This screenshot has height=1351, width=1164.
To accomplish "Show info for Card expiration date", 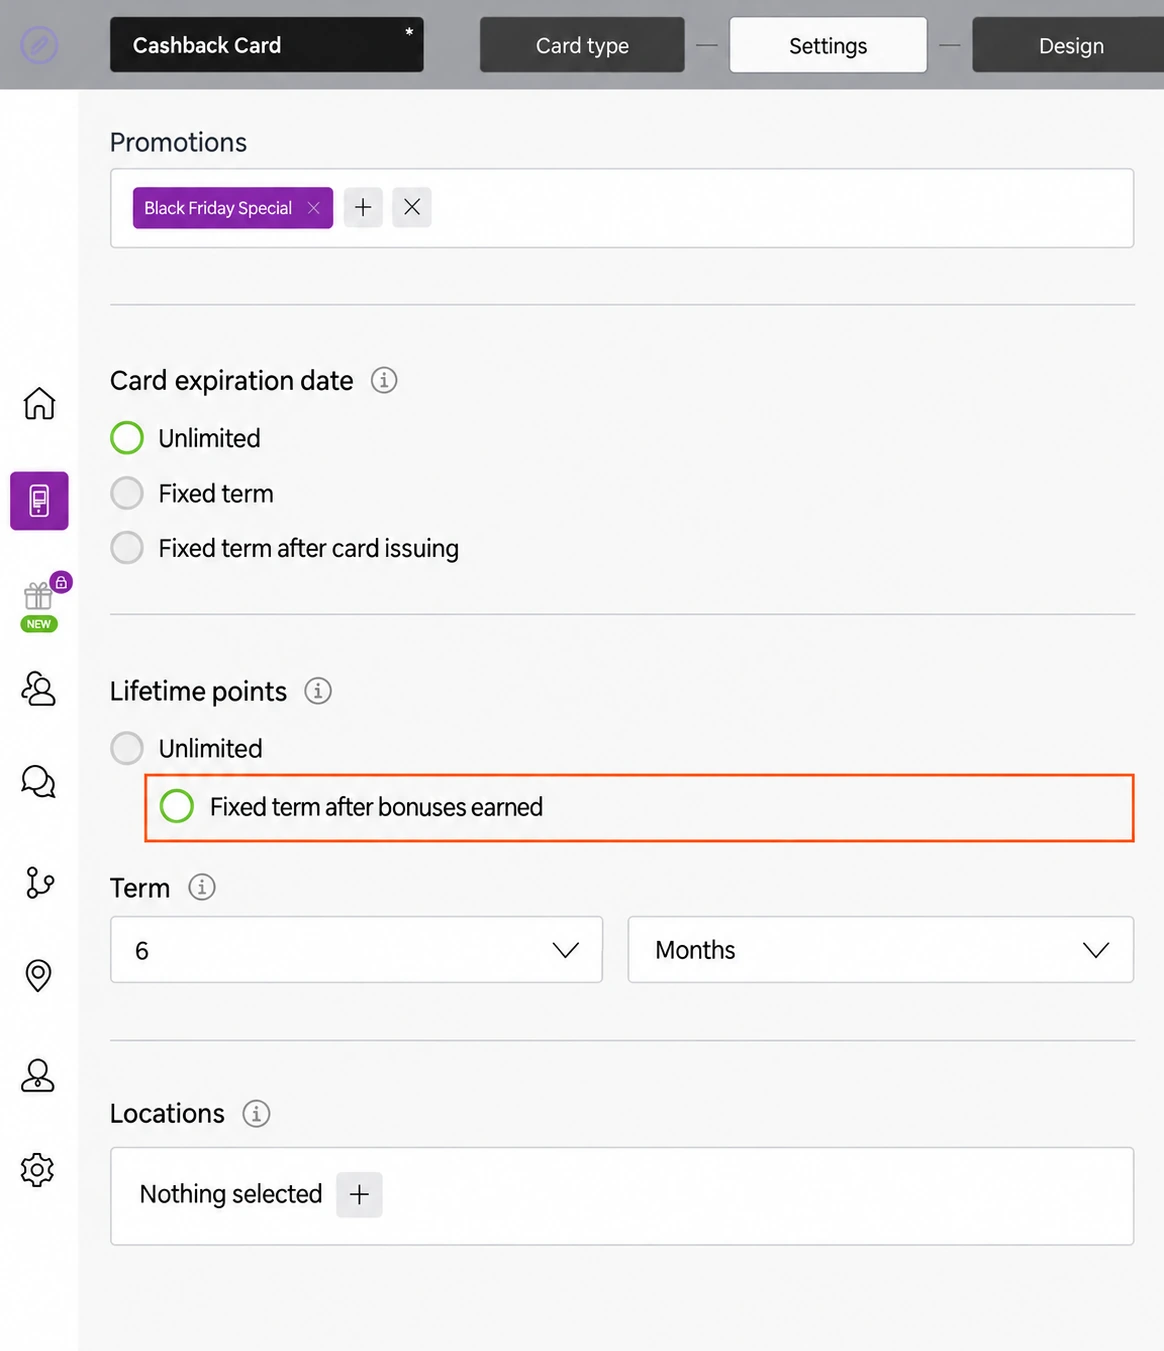I will click(384, 380).
